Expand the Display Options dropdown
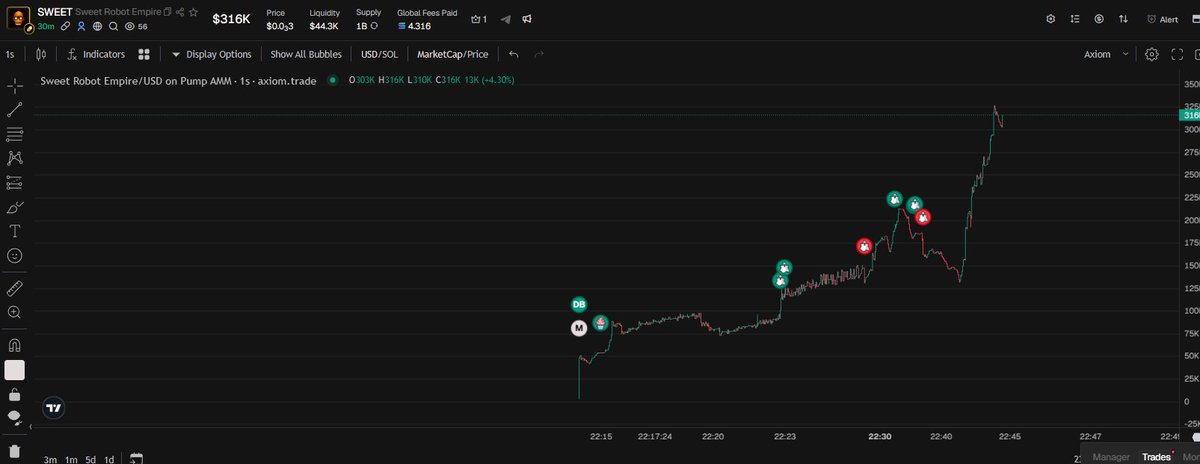1200x464 pixels. click(211, 54)
